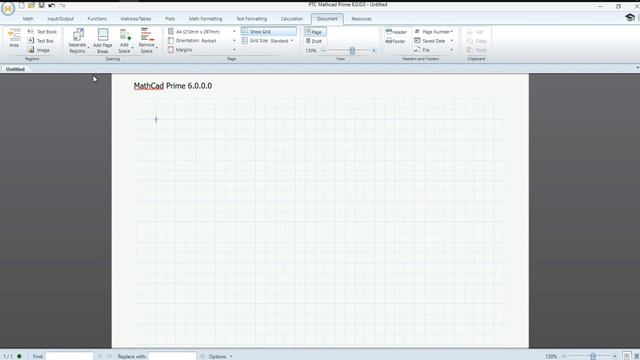Open the Calculation ribbon tab
This screenshot has height=360, width=640.
point(292,19)
